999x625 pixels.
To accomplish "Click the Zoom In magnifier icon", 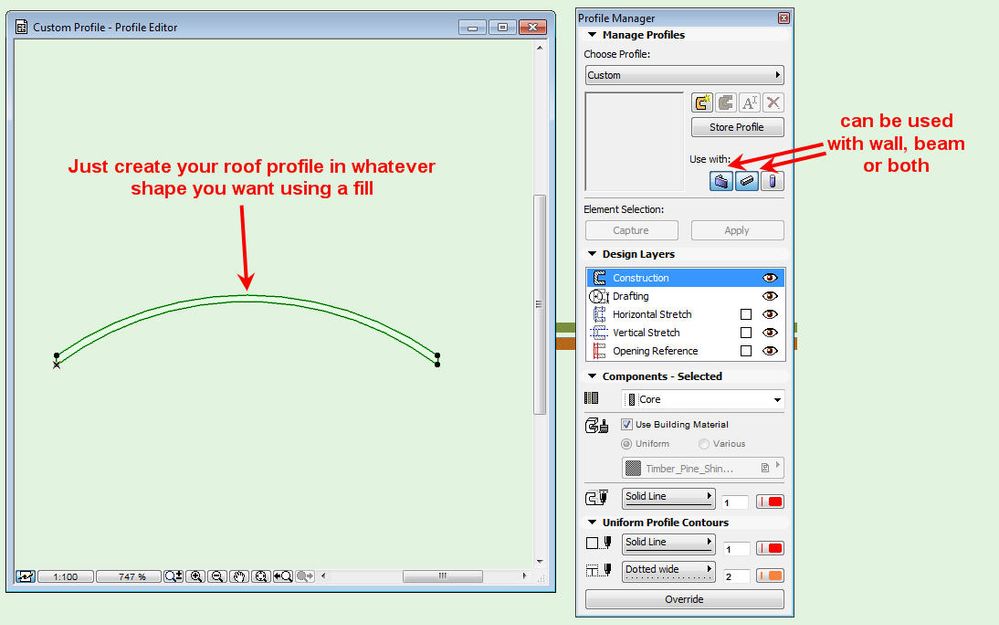I will [196, 577].
